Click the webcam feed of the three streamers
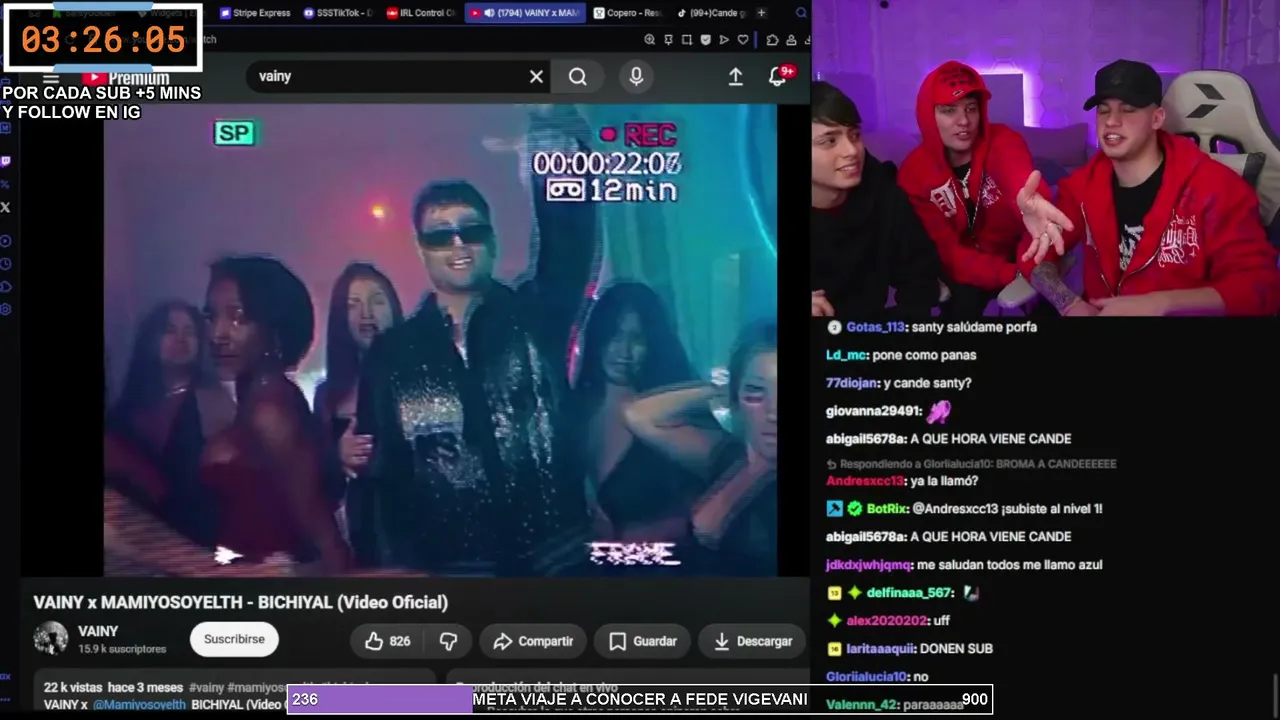This screenshot has height=720, width=1280. (x=1046, y=158)
